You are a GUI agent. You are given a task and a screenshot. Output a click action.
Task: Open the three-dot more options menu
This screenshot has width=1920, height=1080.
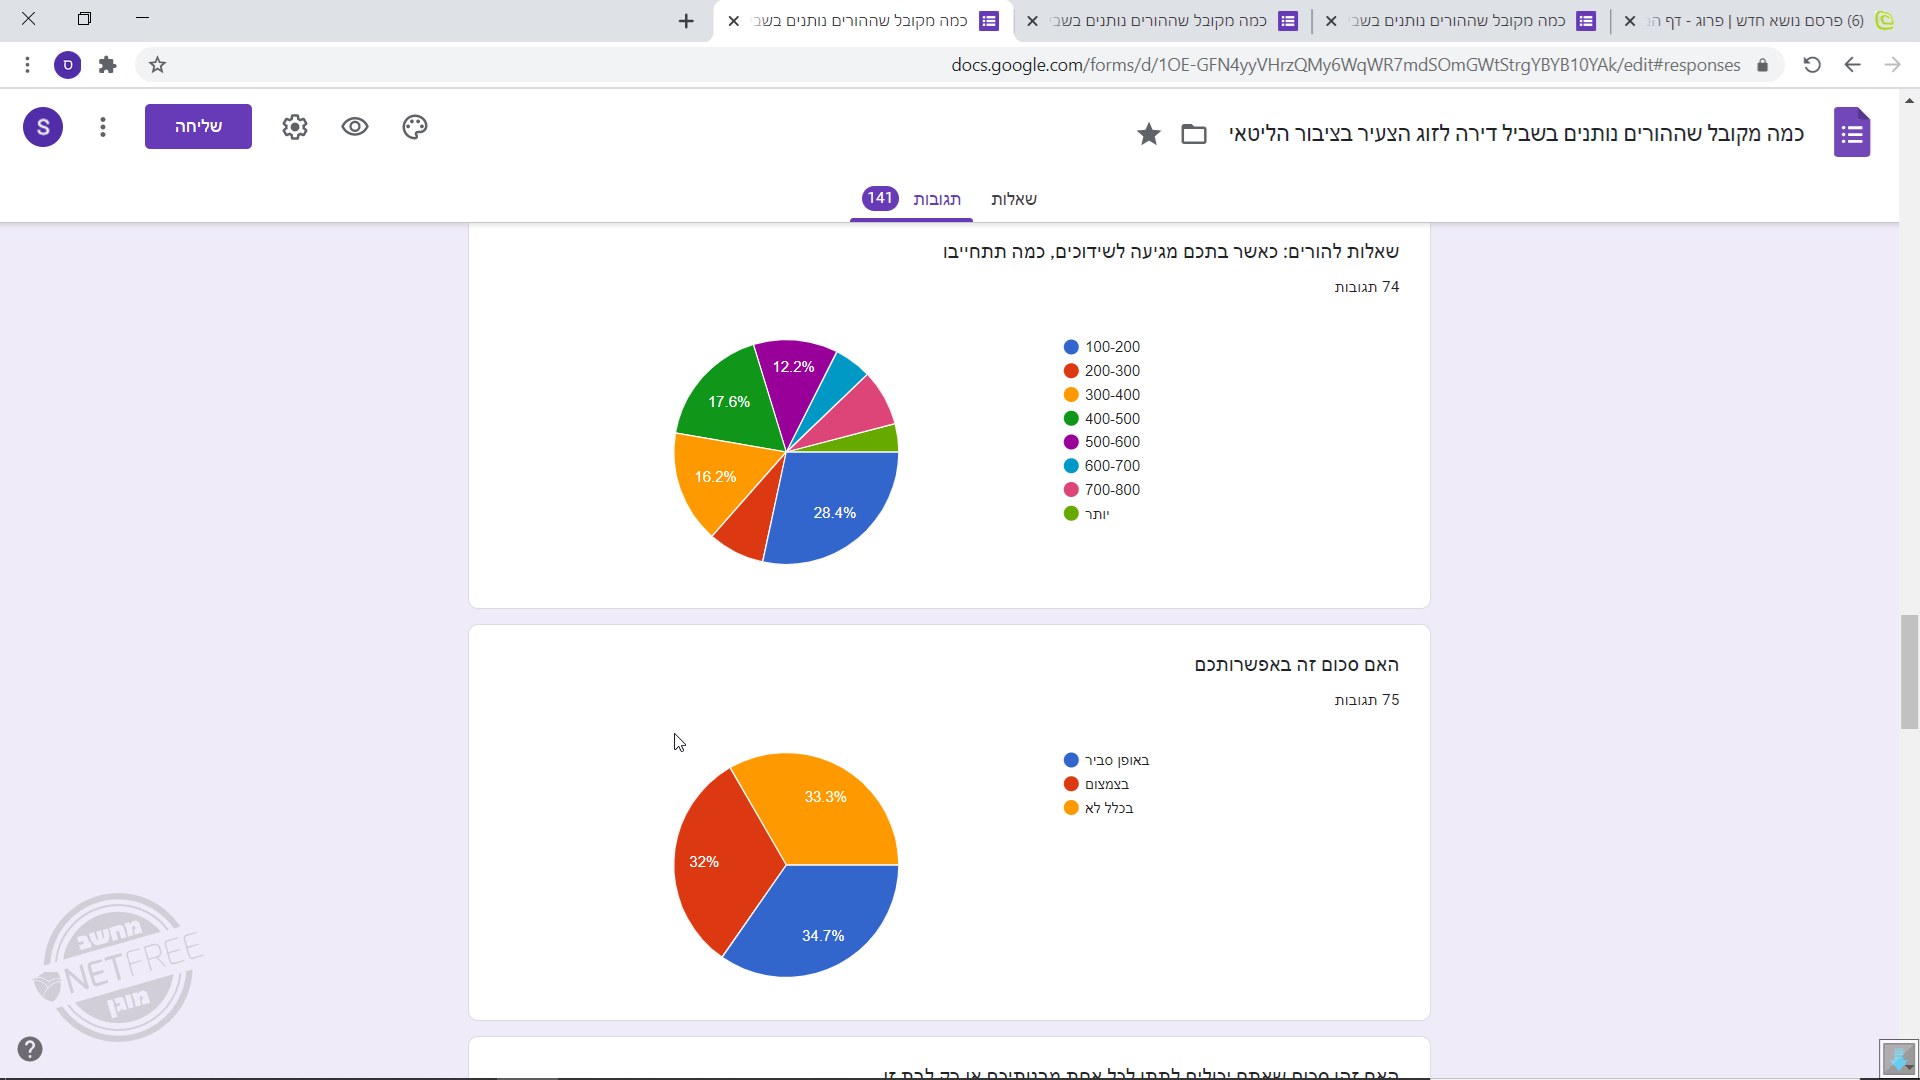103,127
